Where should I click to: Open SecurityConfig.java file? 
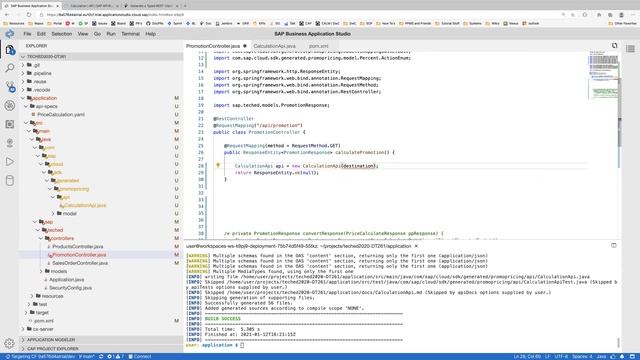pos(70,288)
